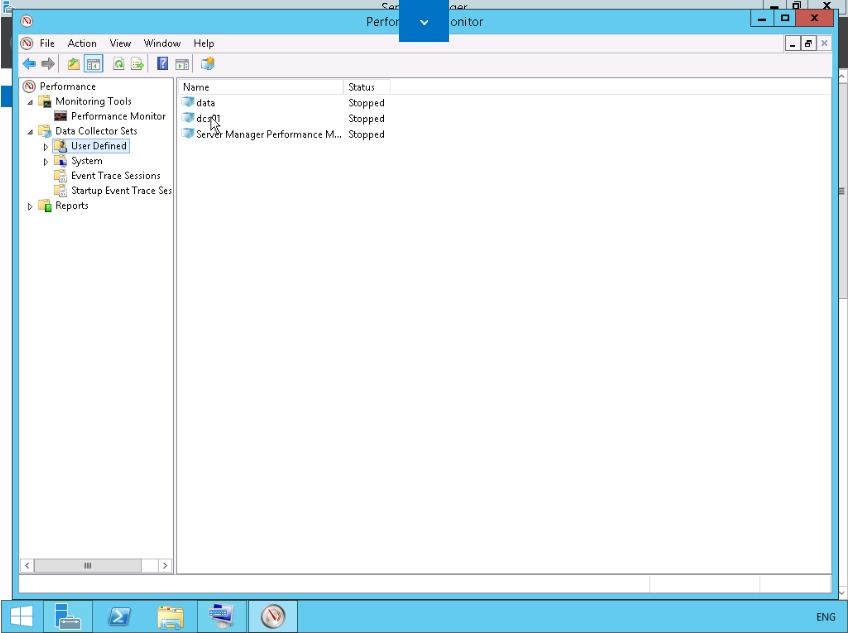
Task: Select Data Collector Sets in the tree
Action: 96,131
